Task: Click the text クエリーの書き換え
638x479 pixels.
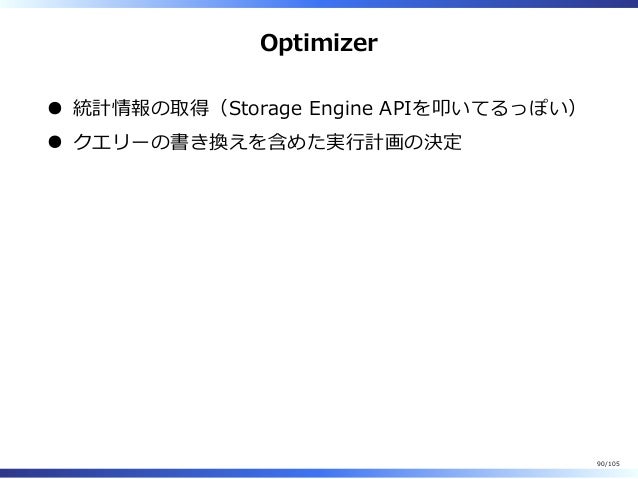Action: click(x=160, y=142)
